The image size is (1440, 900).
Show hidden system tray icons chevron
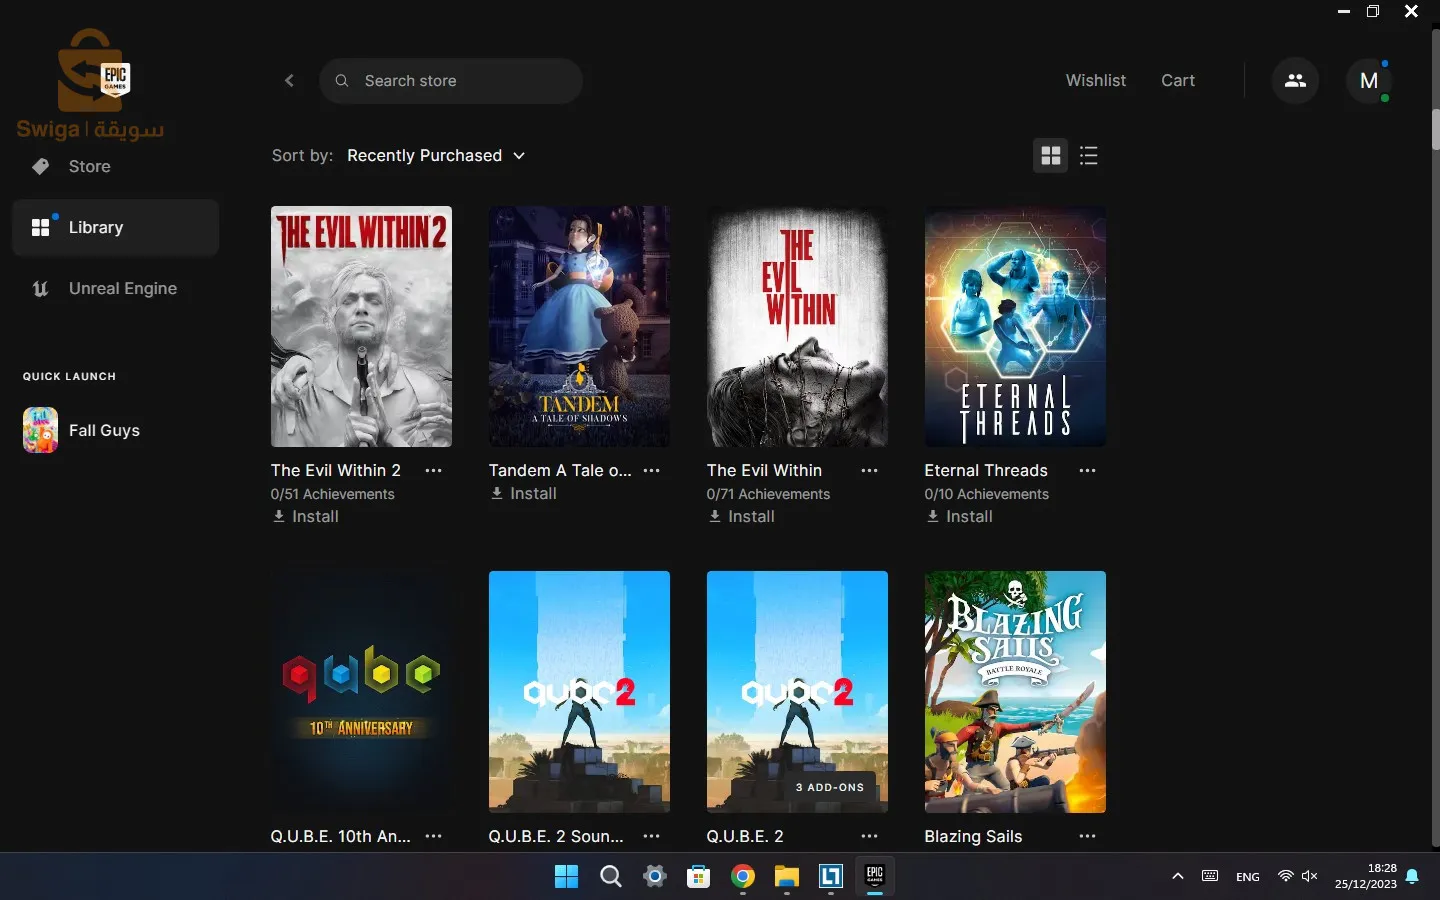[x=1178, y=877]
